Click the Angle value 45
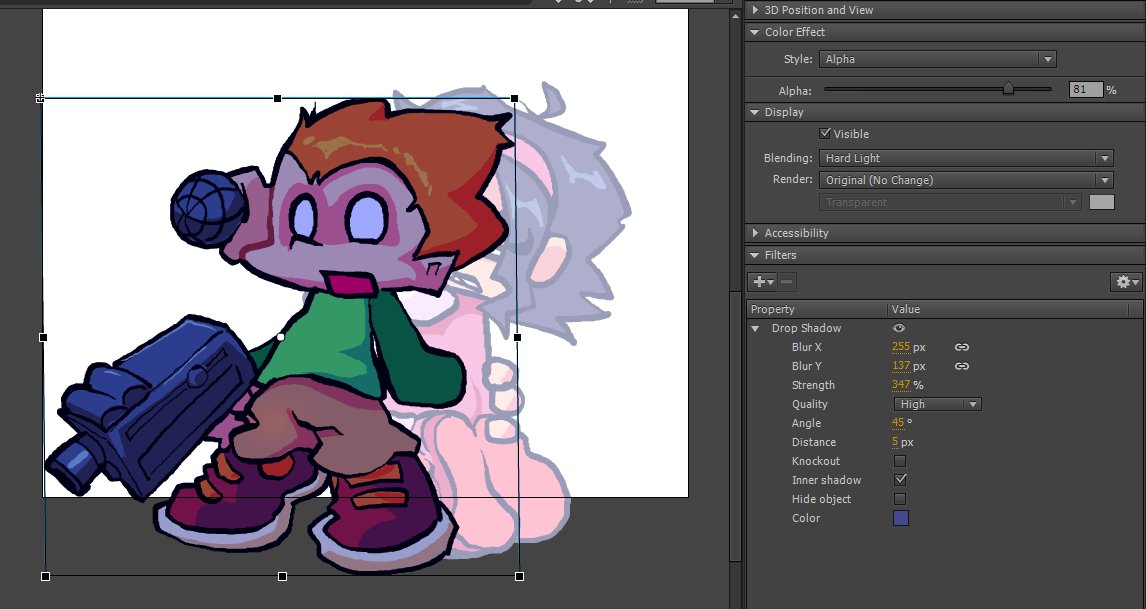The image size is (1146, 609). tap(898, 423)
